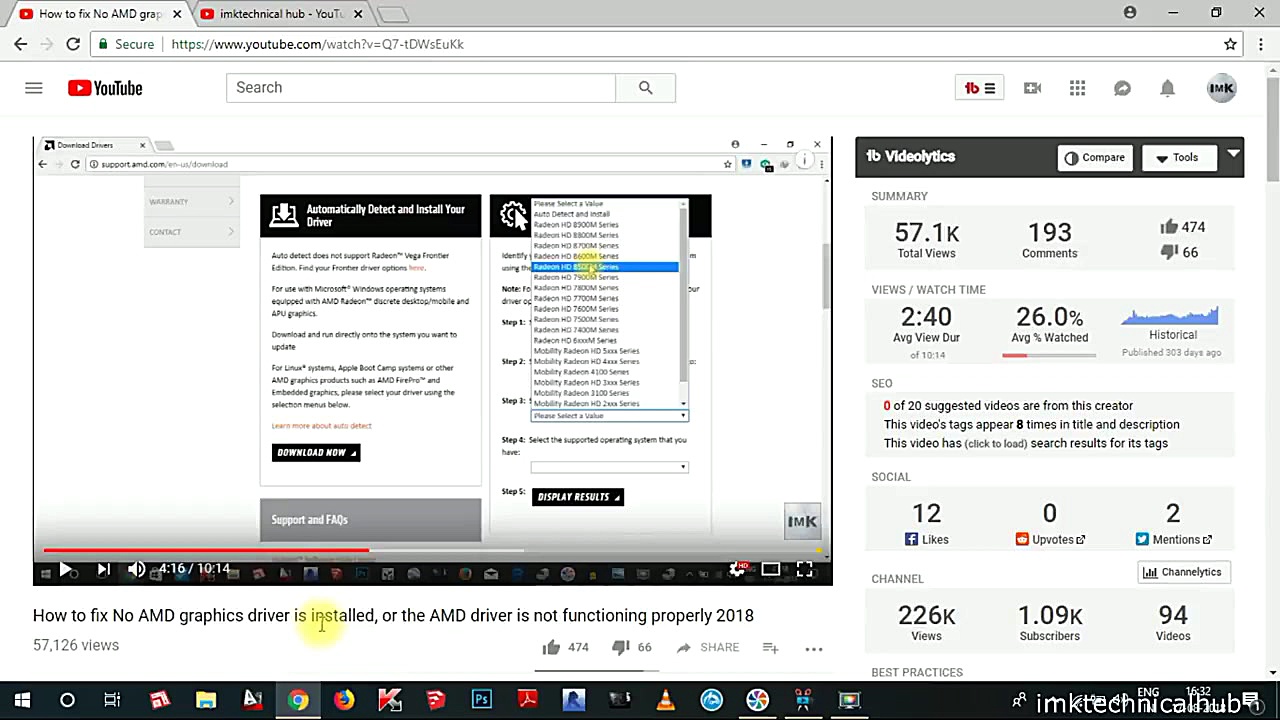
Task: Click the search magnifier button
Action: (645, 88)
